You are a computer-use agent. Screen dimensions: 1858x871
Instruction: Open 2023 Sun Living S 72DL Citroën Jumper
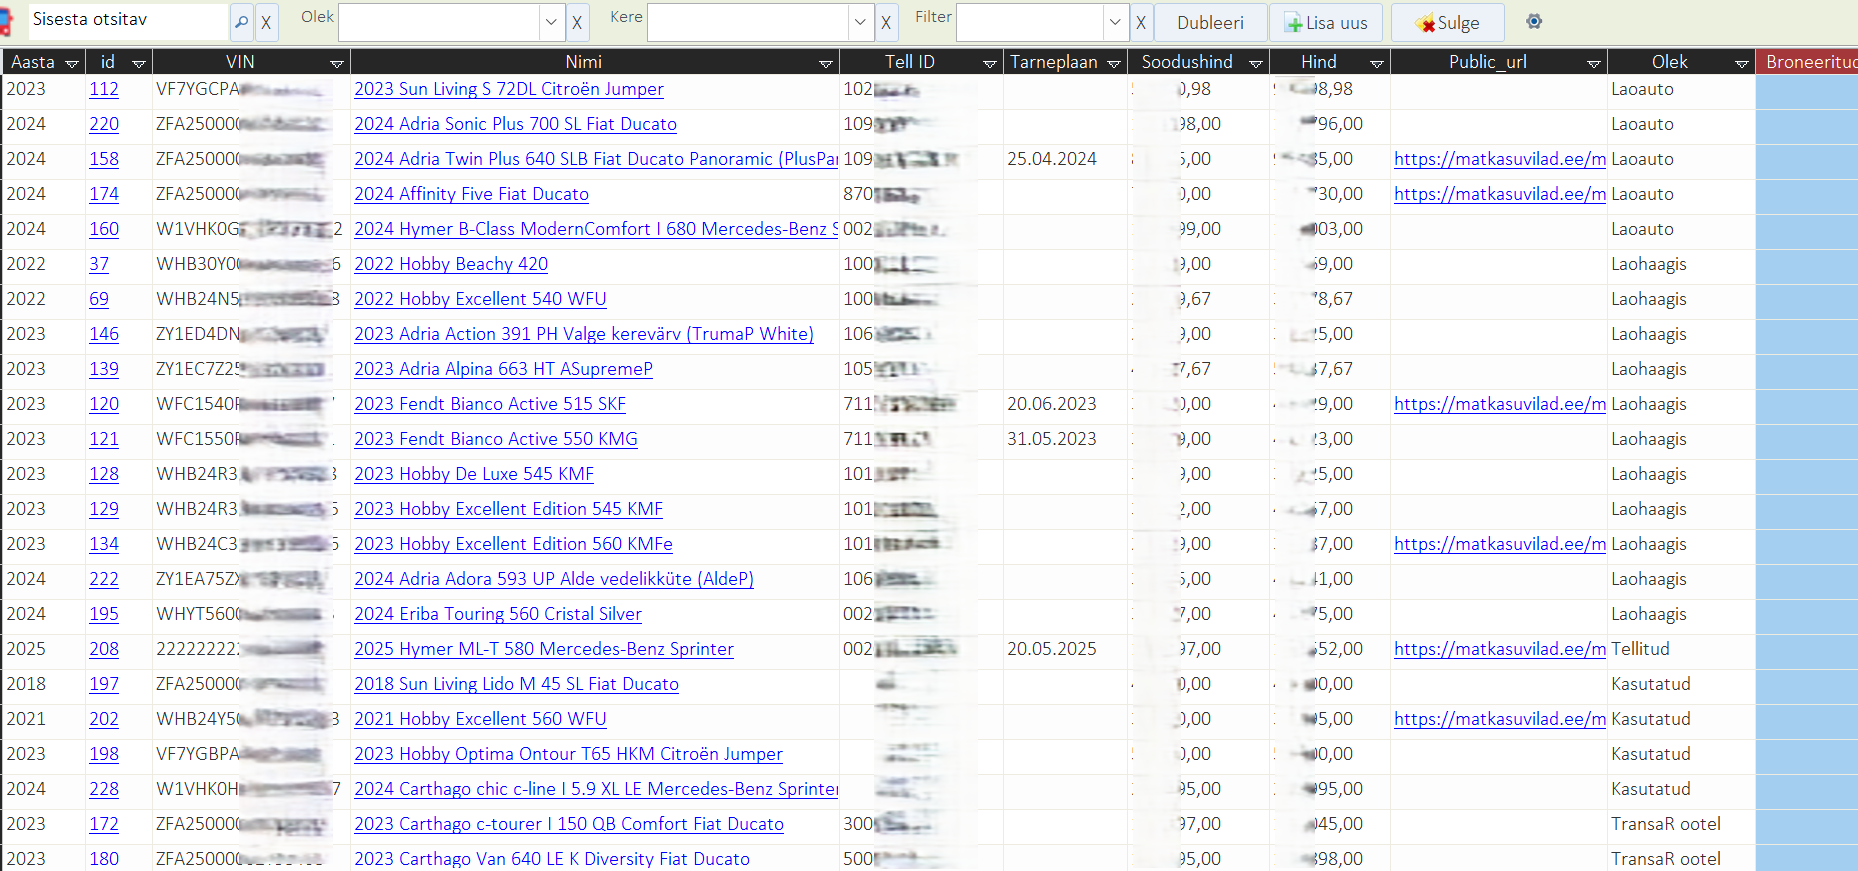(x=509, y=89)
